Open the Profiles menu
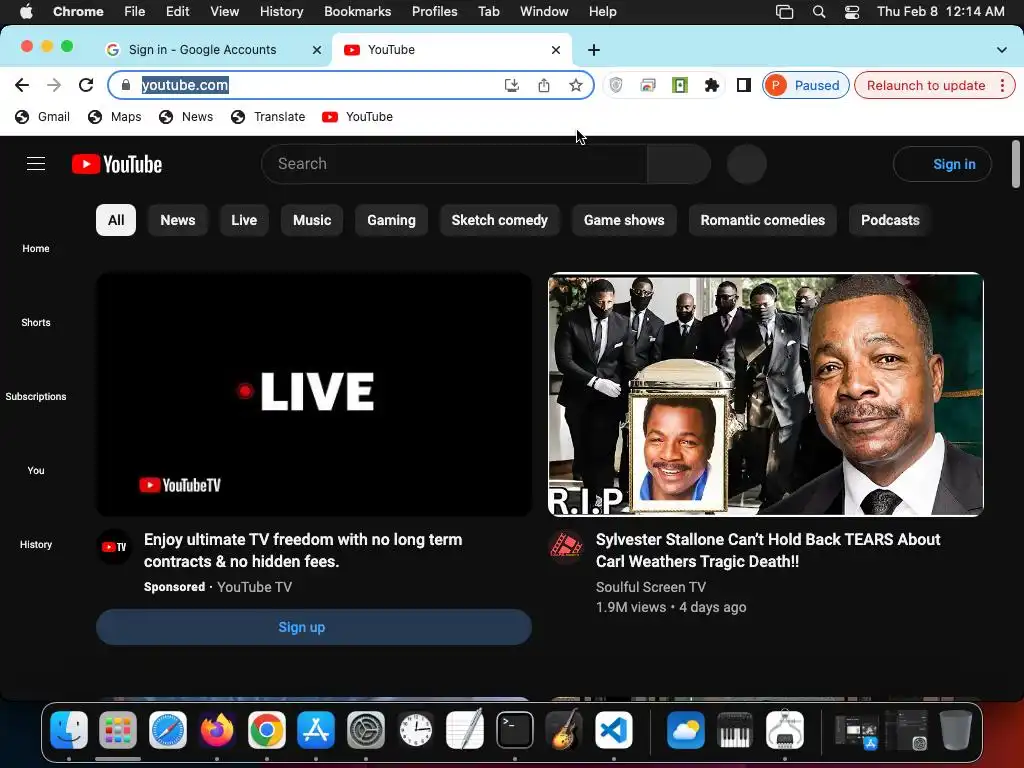This screenshot has height=768, width=1024. tap(434, 12)
